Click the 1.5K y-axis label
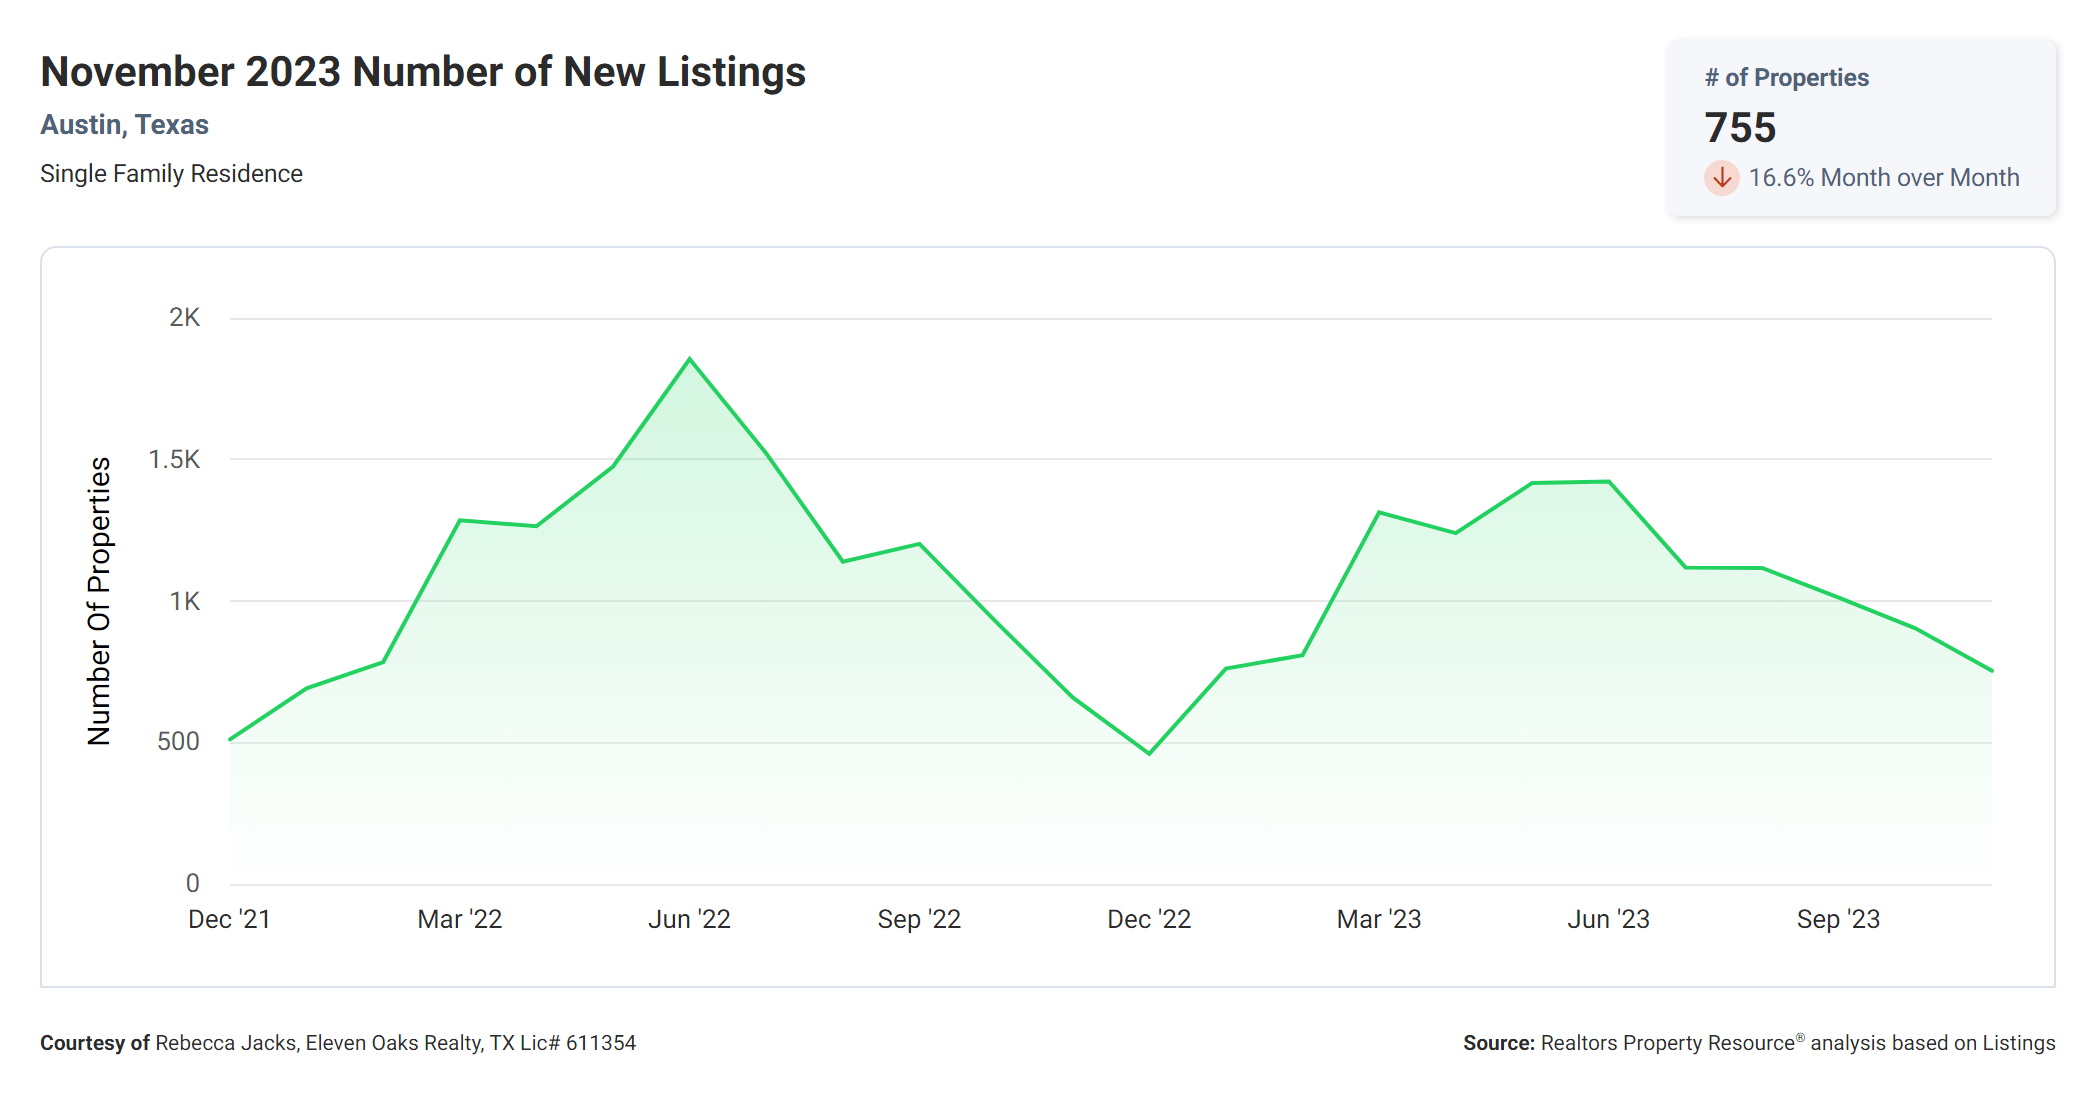The image size is (2096, 1100). pyautogui.click(x=174, y=460)
